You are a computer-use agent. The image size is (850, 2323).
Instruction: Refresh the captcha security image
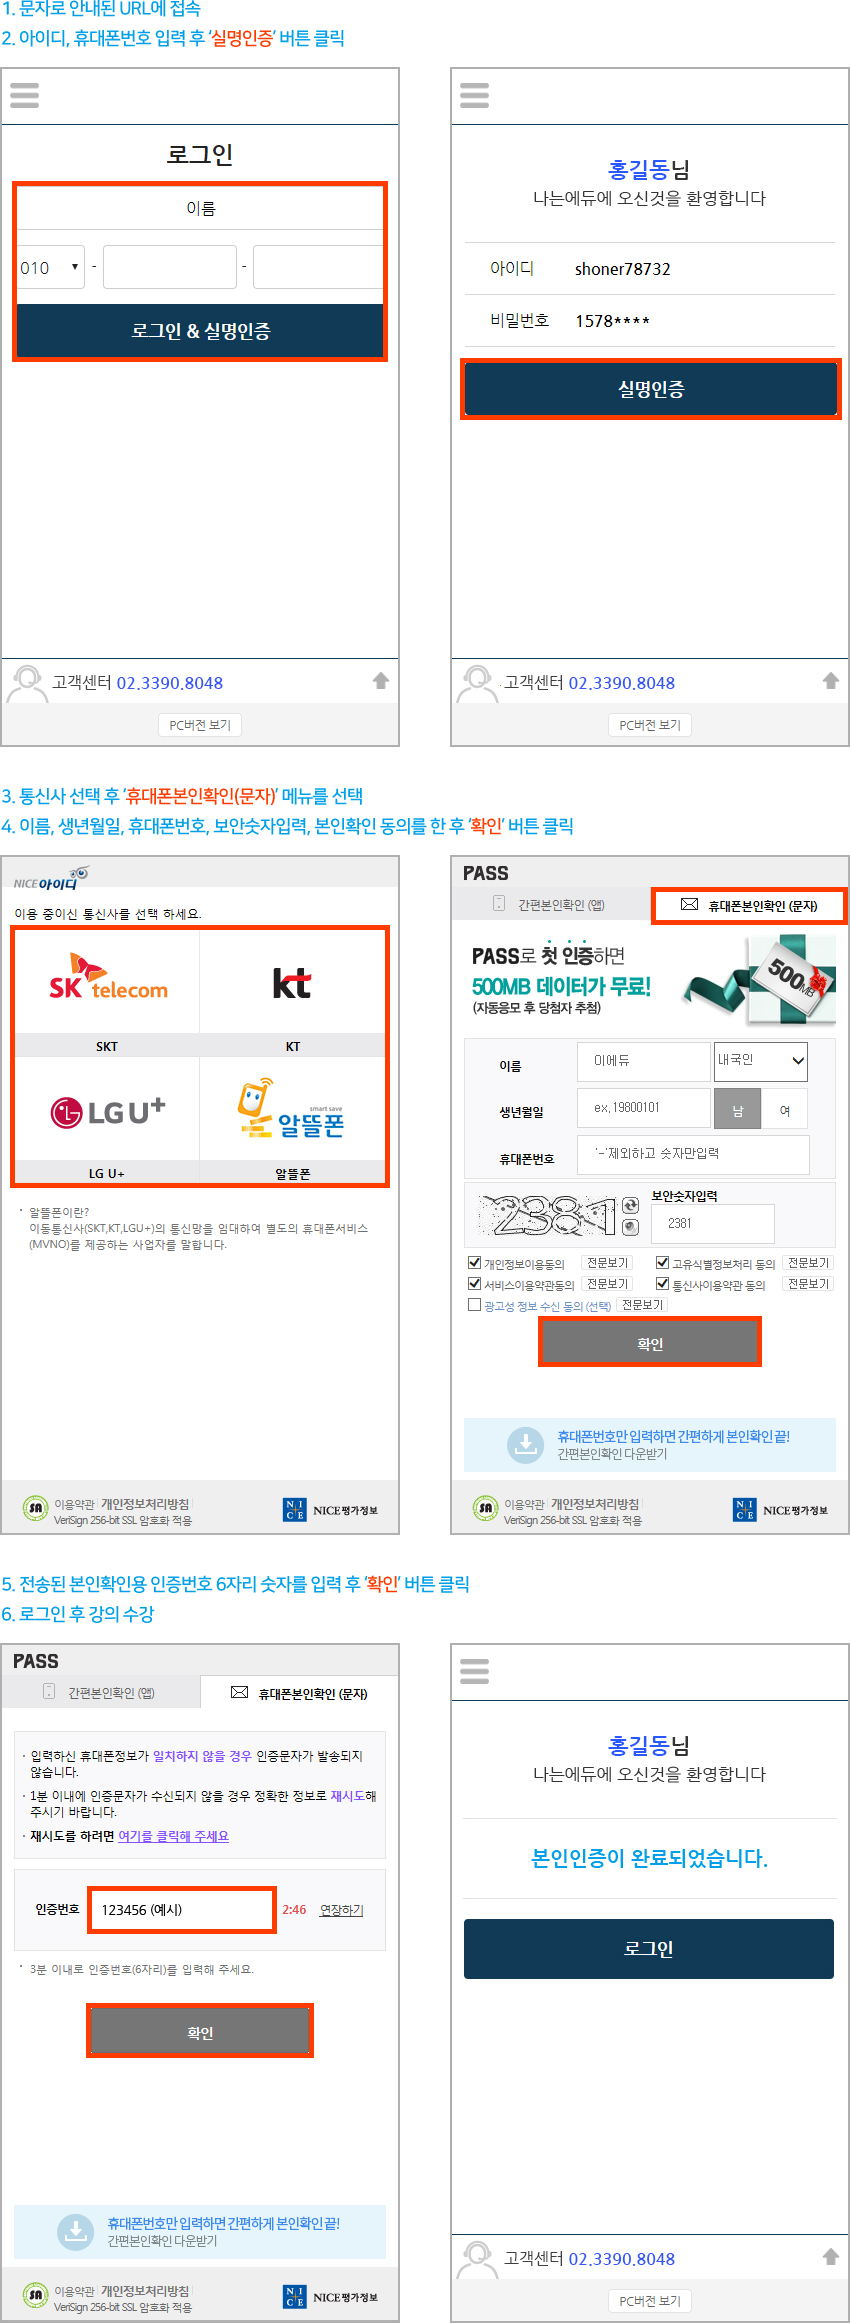(x=630, y=1206)
